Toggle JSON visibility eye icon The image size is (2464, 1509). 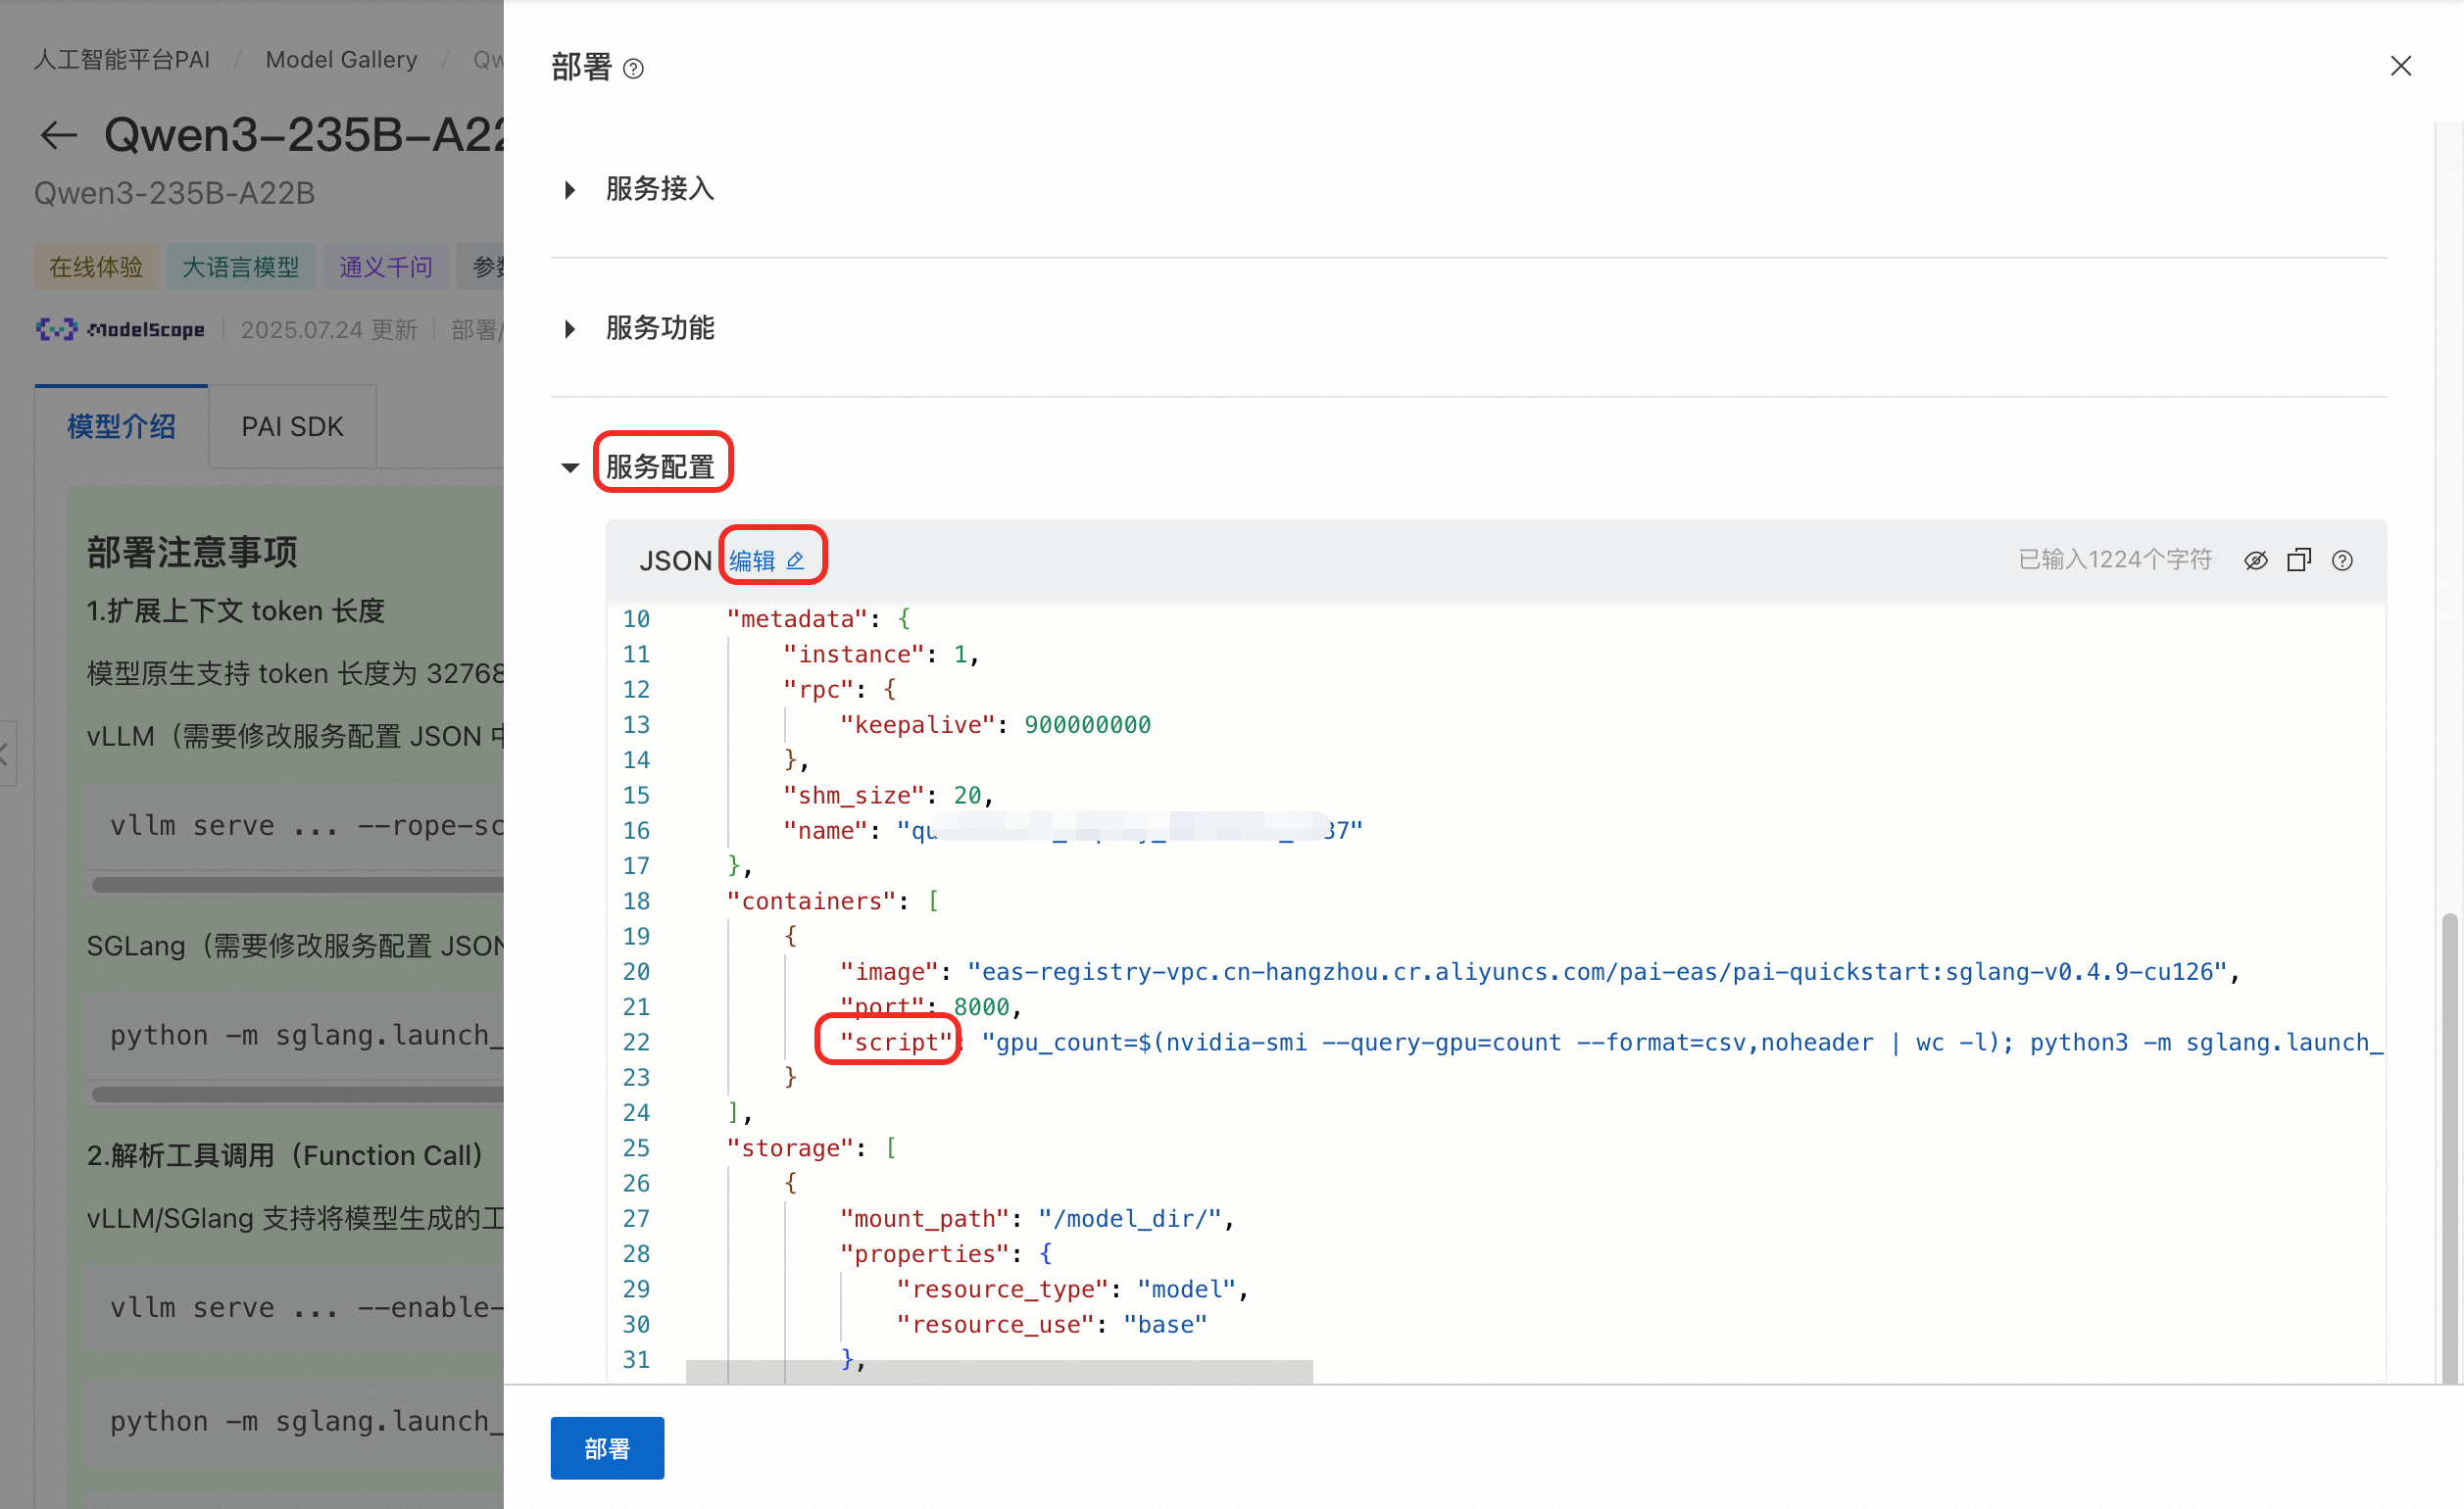point(2255,560)
